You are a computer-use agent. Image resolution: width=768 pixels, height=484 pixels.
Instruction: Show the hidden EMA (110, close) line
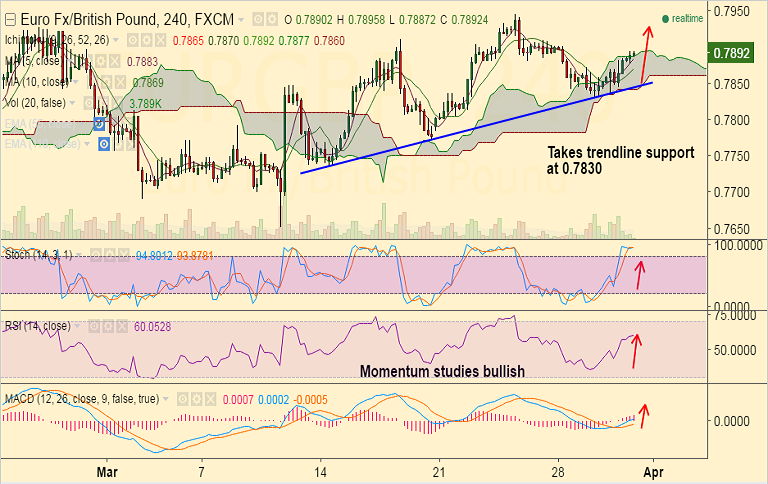[x=104, y=144]
